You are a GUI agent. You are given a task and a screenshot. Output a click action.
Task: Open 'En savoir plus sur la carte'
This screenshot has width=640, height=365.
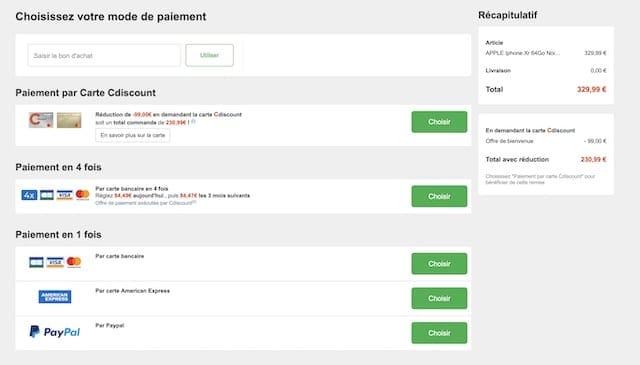133,135
